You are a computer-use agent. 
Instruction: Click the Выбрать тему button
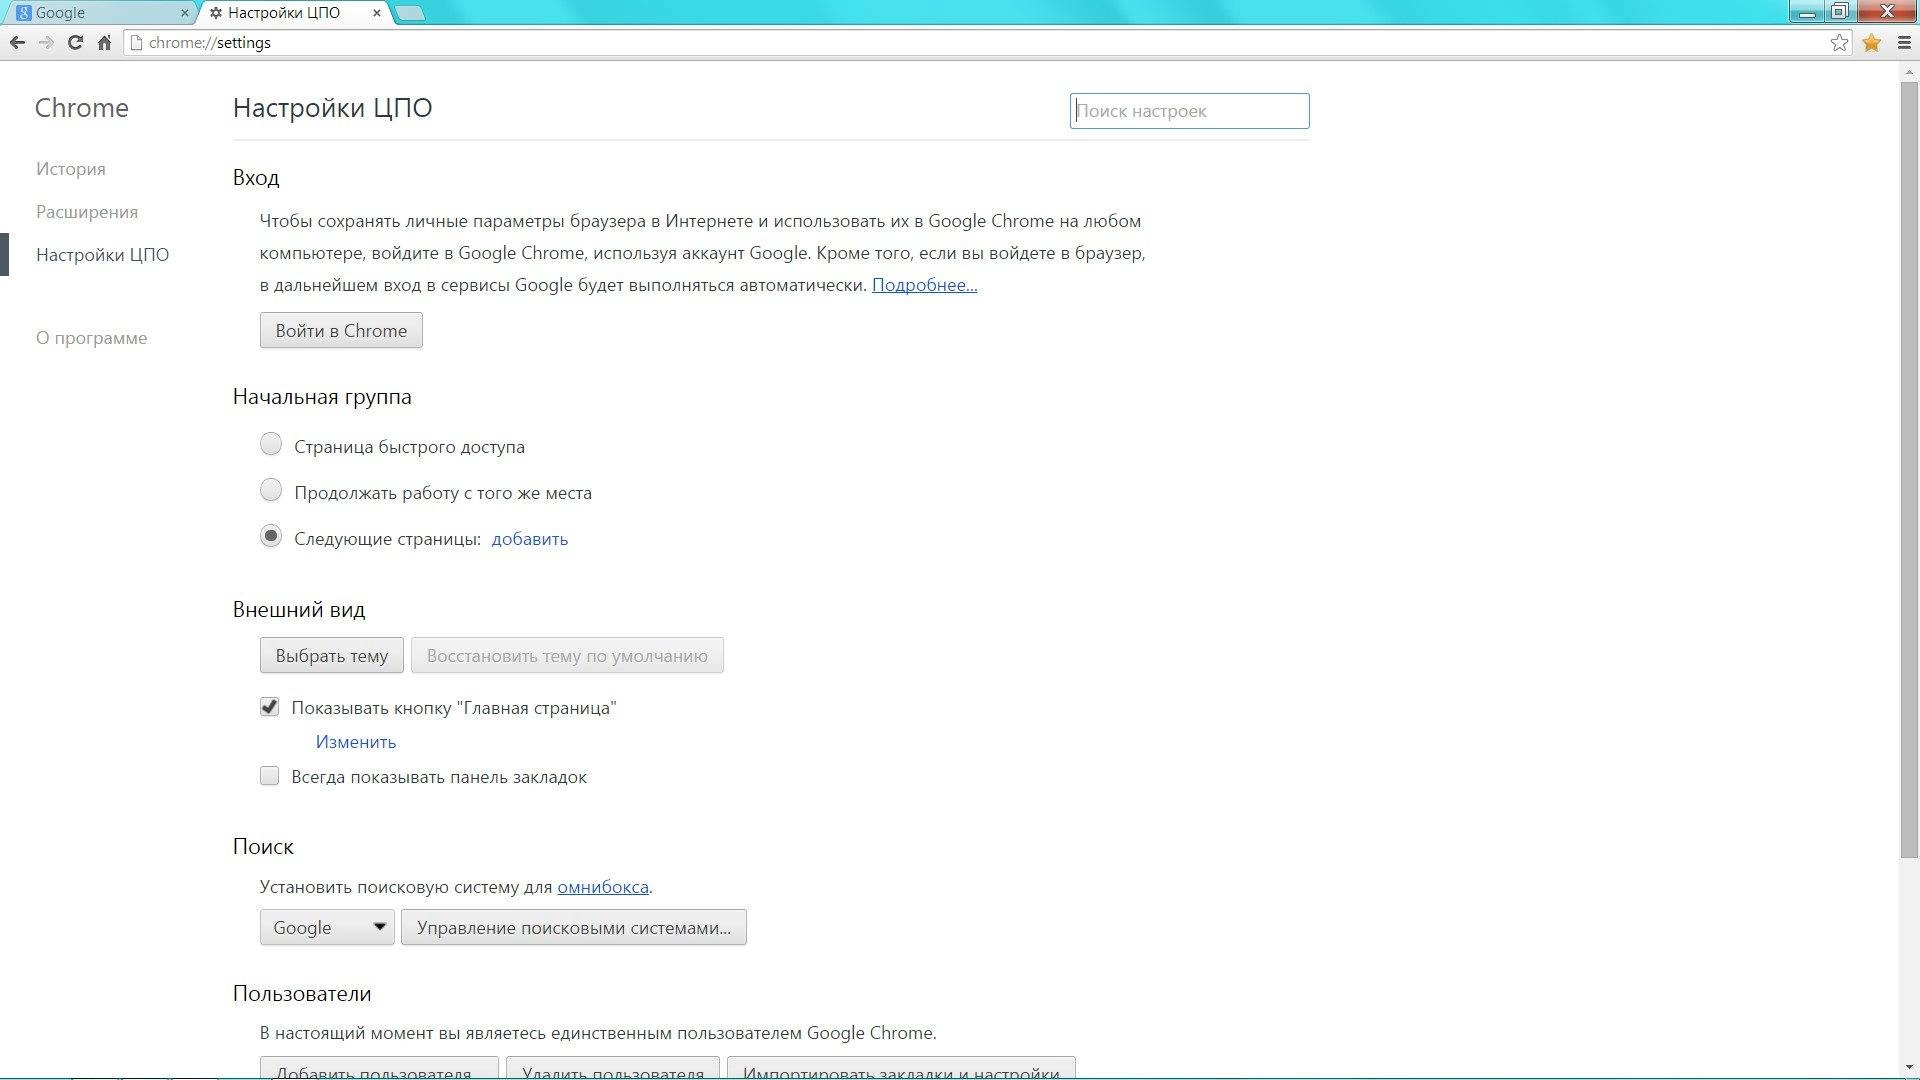[x=332, y=655]
